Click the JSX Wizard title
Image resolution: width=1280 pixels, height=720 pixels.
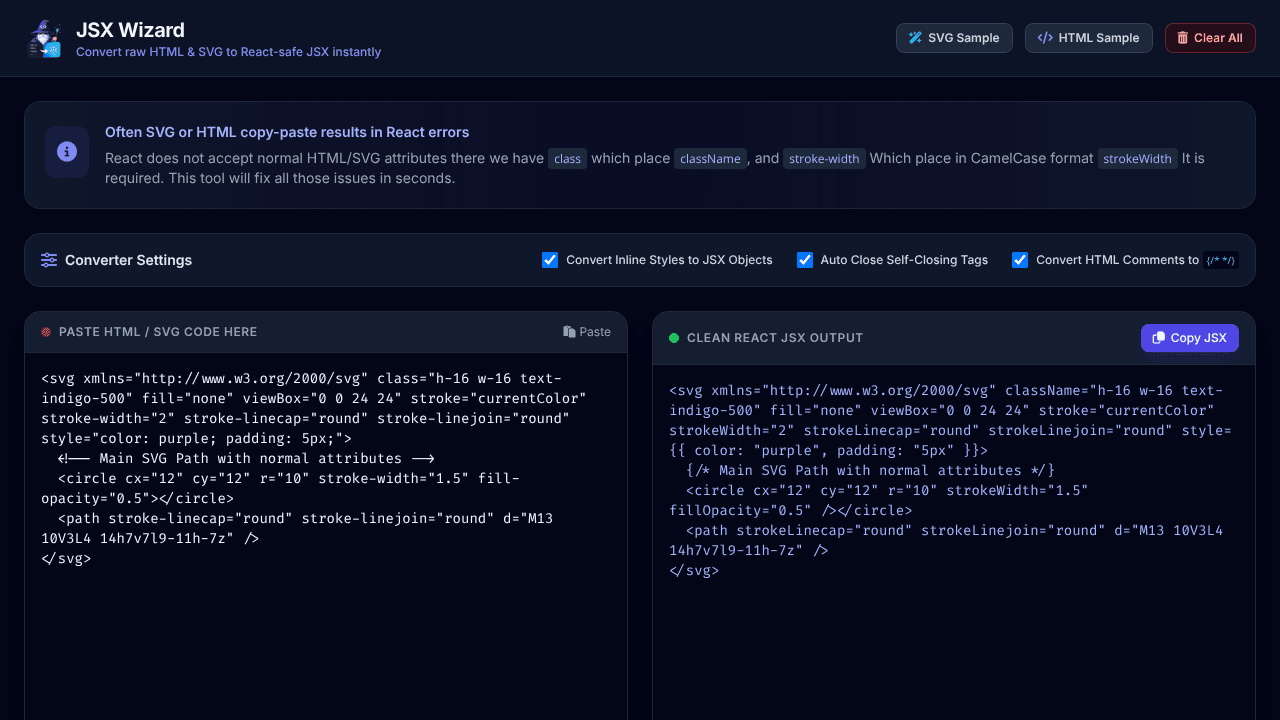tap(130, 30)
